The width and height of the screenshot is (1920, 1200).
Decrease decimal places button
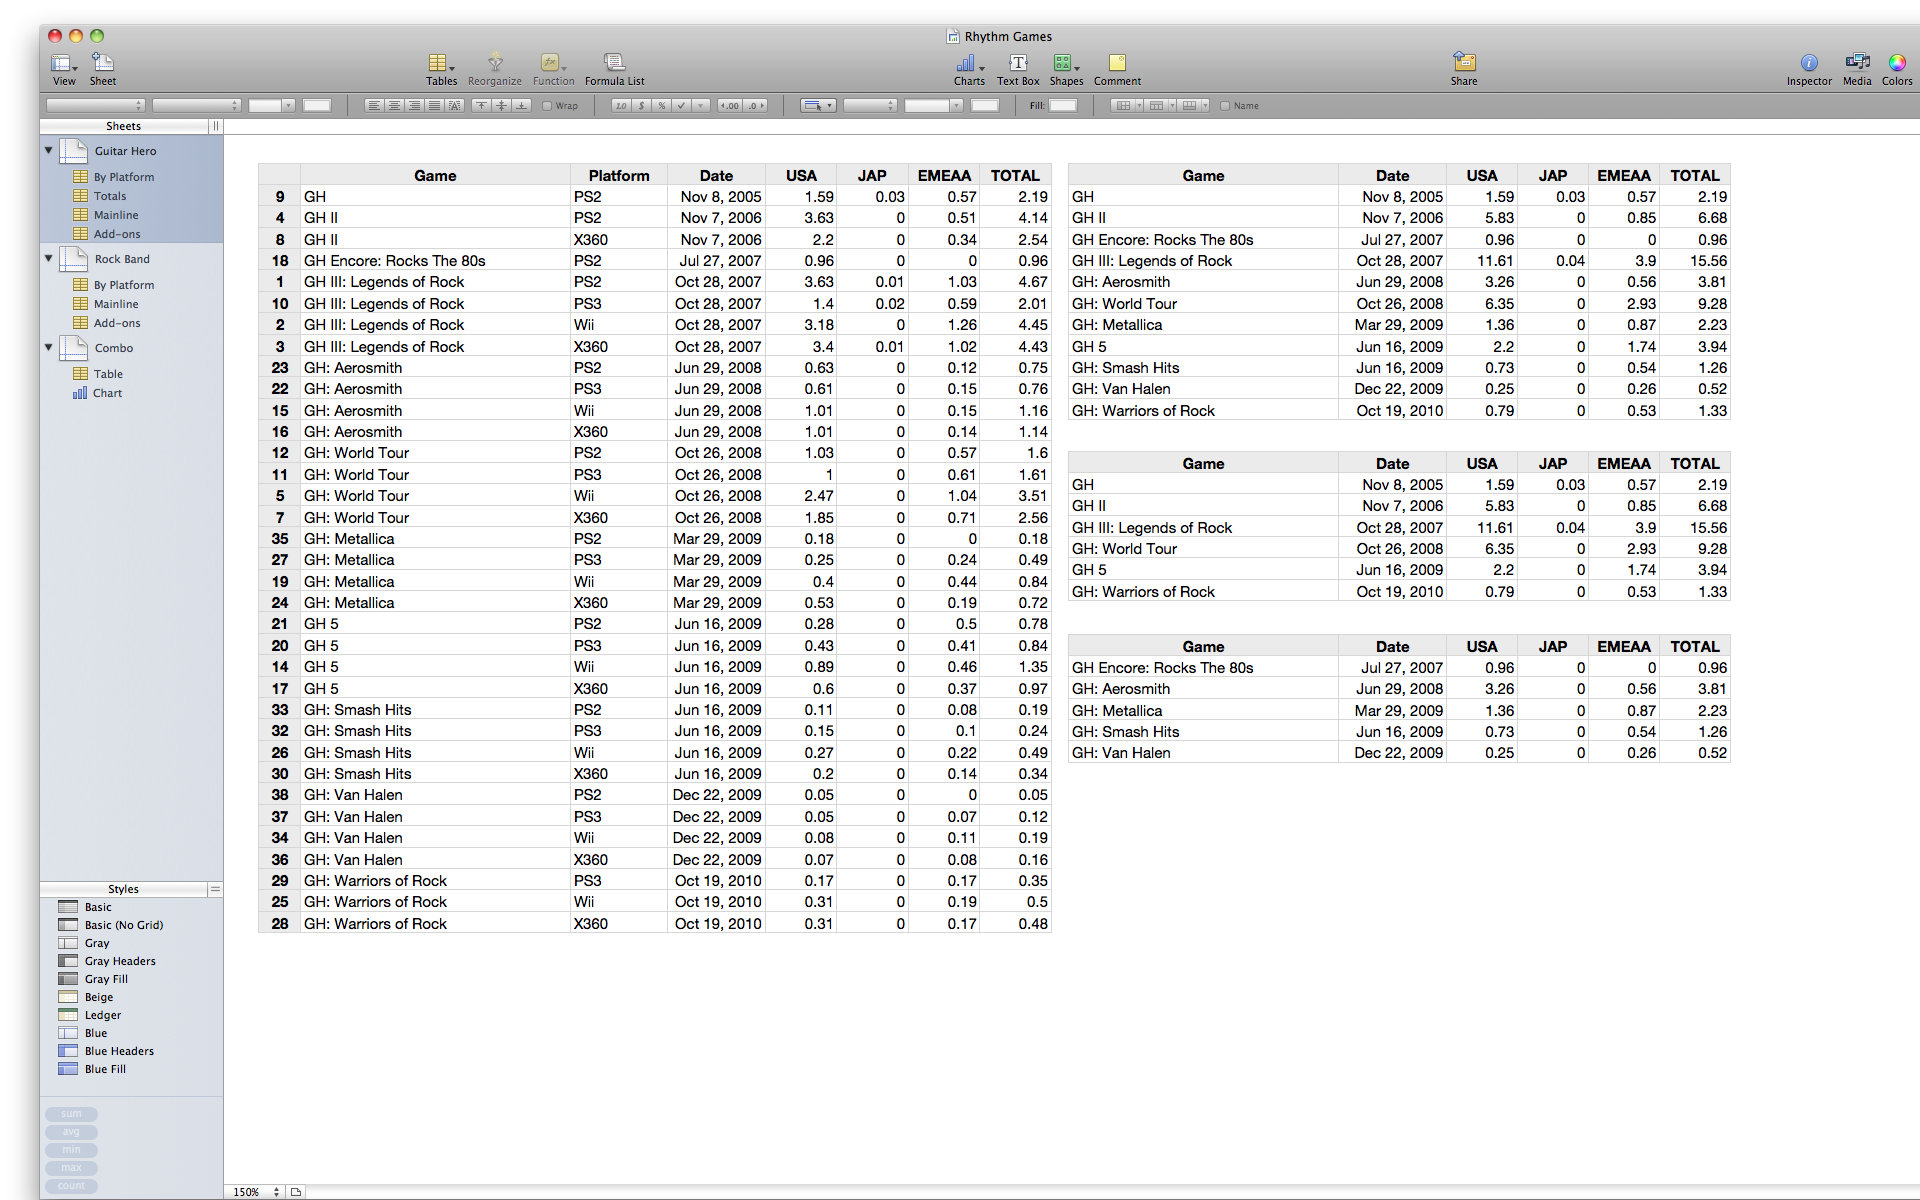click(x=729, y=105)
